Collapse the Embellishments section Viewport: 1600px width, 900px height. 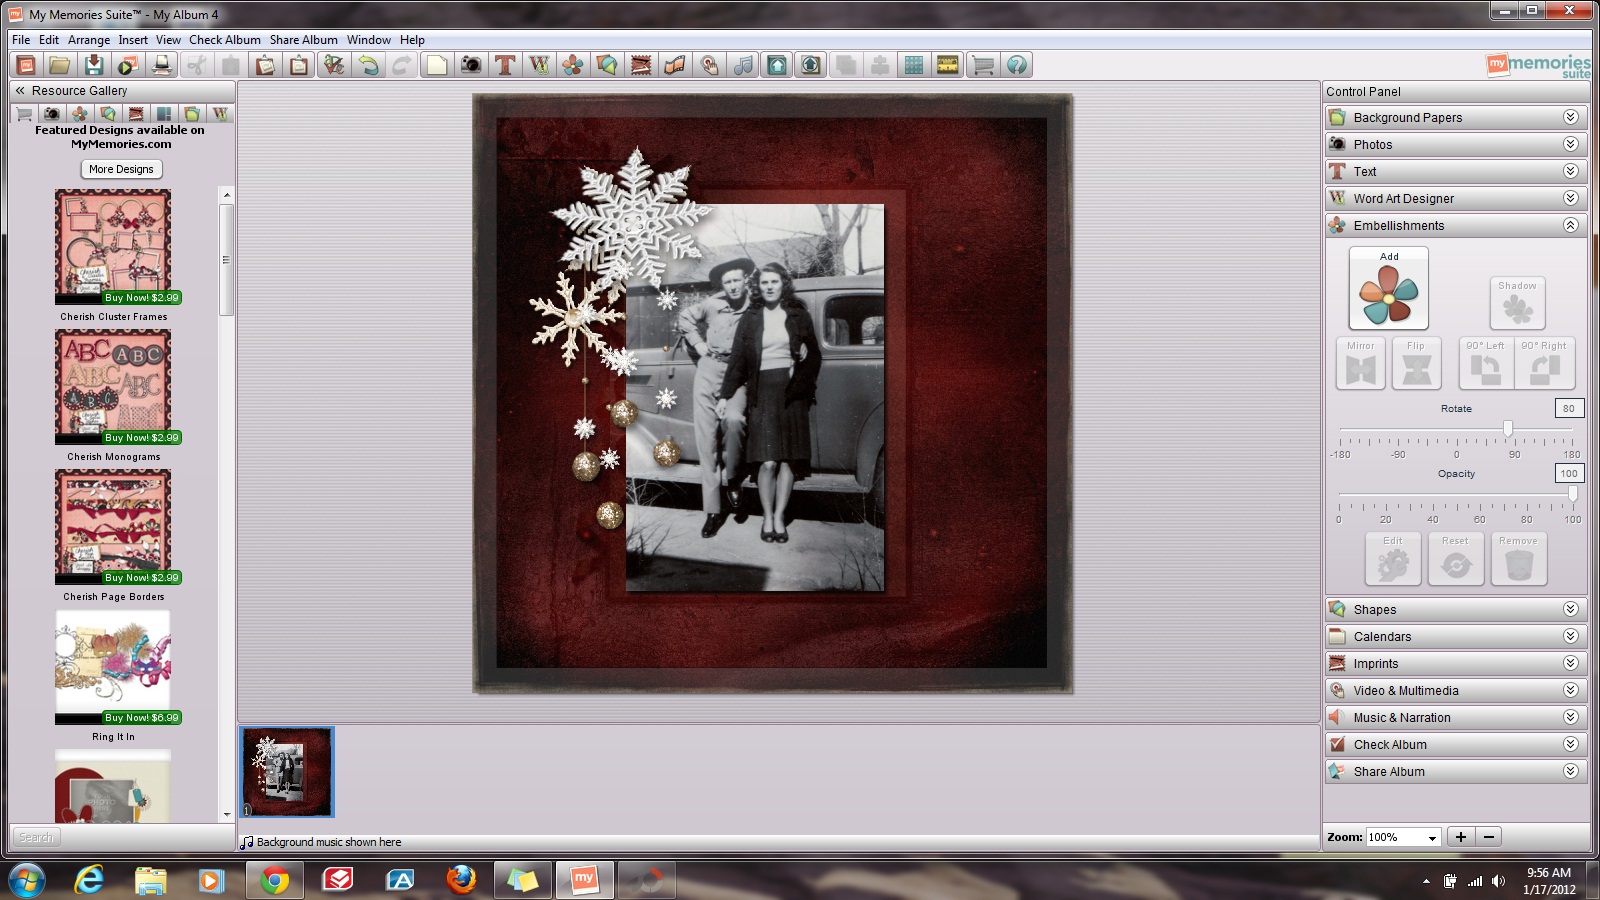tap(1570, 225)
